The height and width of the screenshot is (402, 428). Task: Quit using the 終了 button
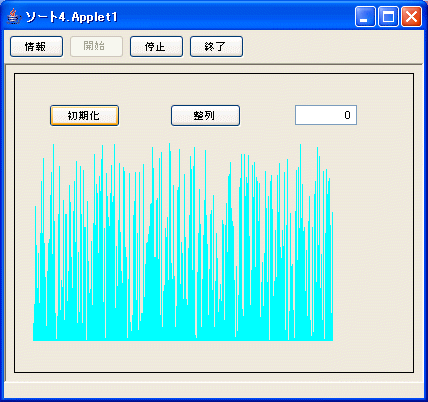coord(216,46)
